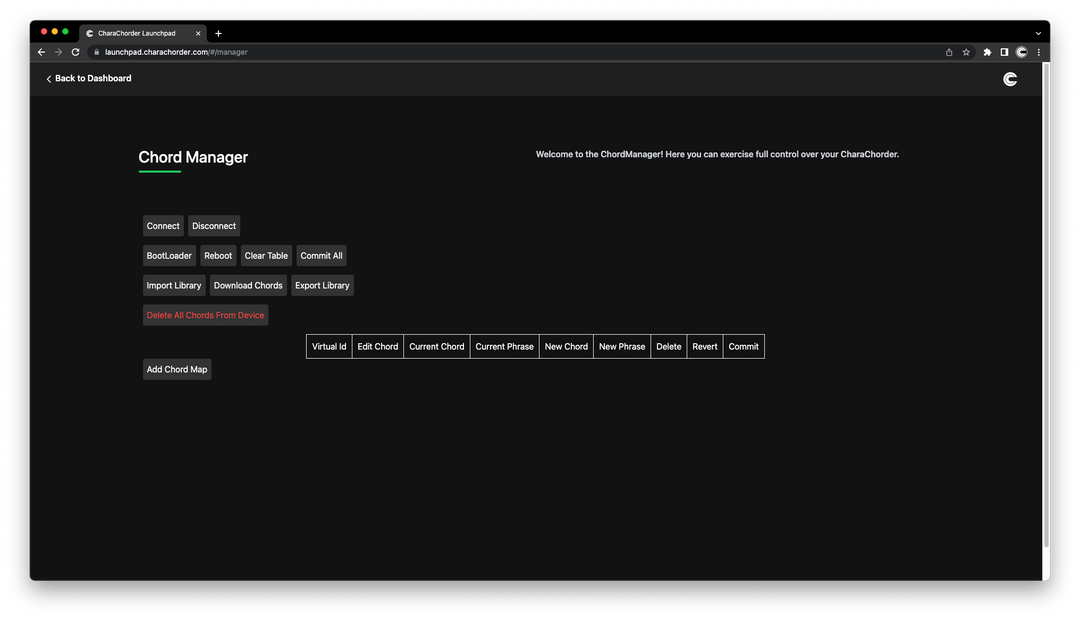Image resolution: width=1080 pixels, height=620 pixels.
Task: Click the Clear Table button
Action: click(x=267, y=256)
